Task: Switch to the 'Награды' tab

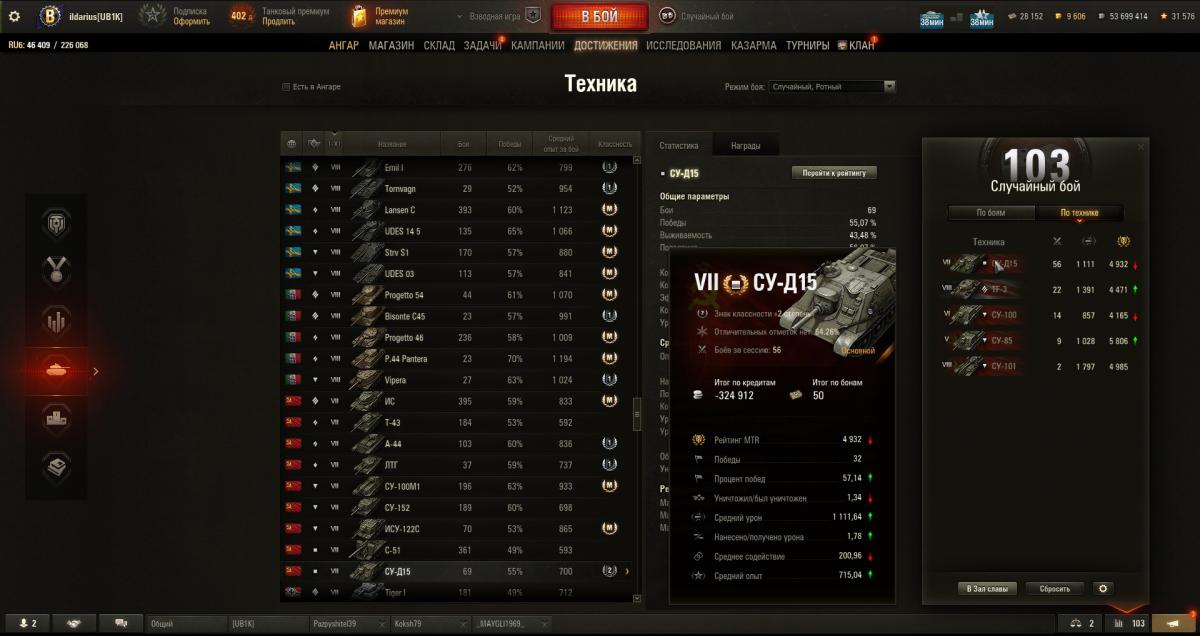Action: pyautogui.click(x=746, y=146)
